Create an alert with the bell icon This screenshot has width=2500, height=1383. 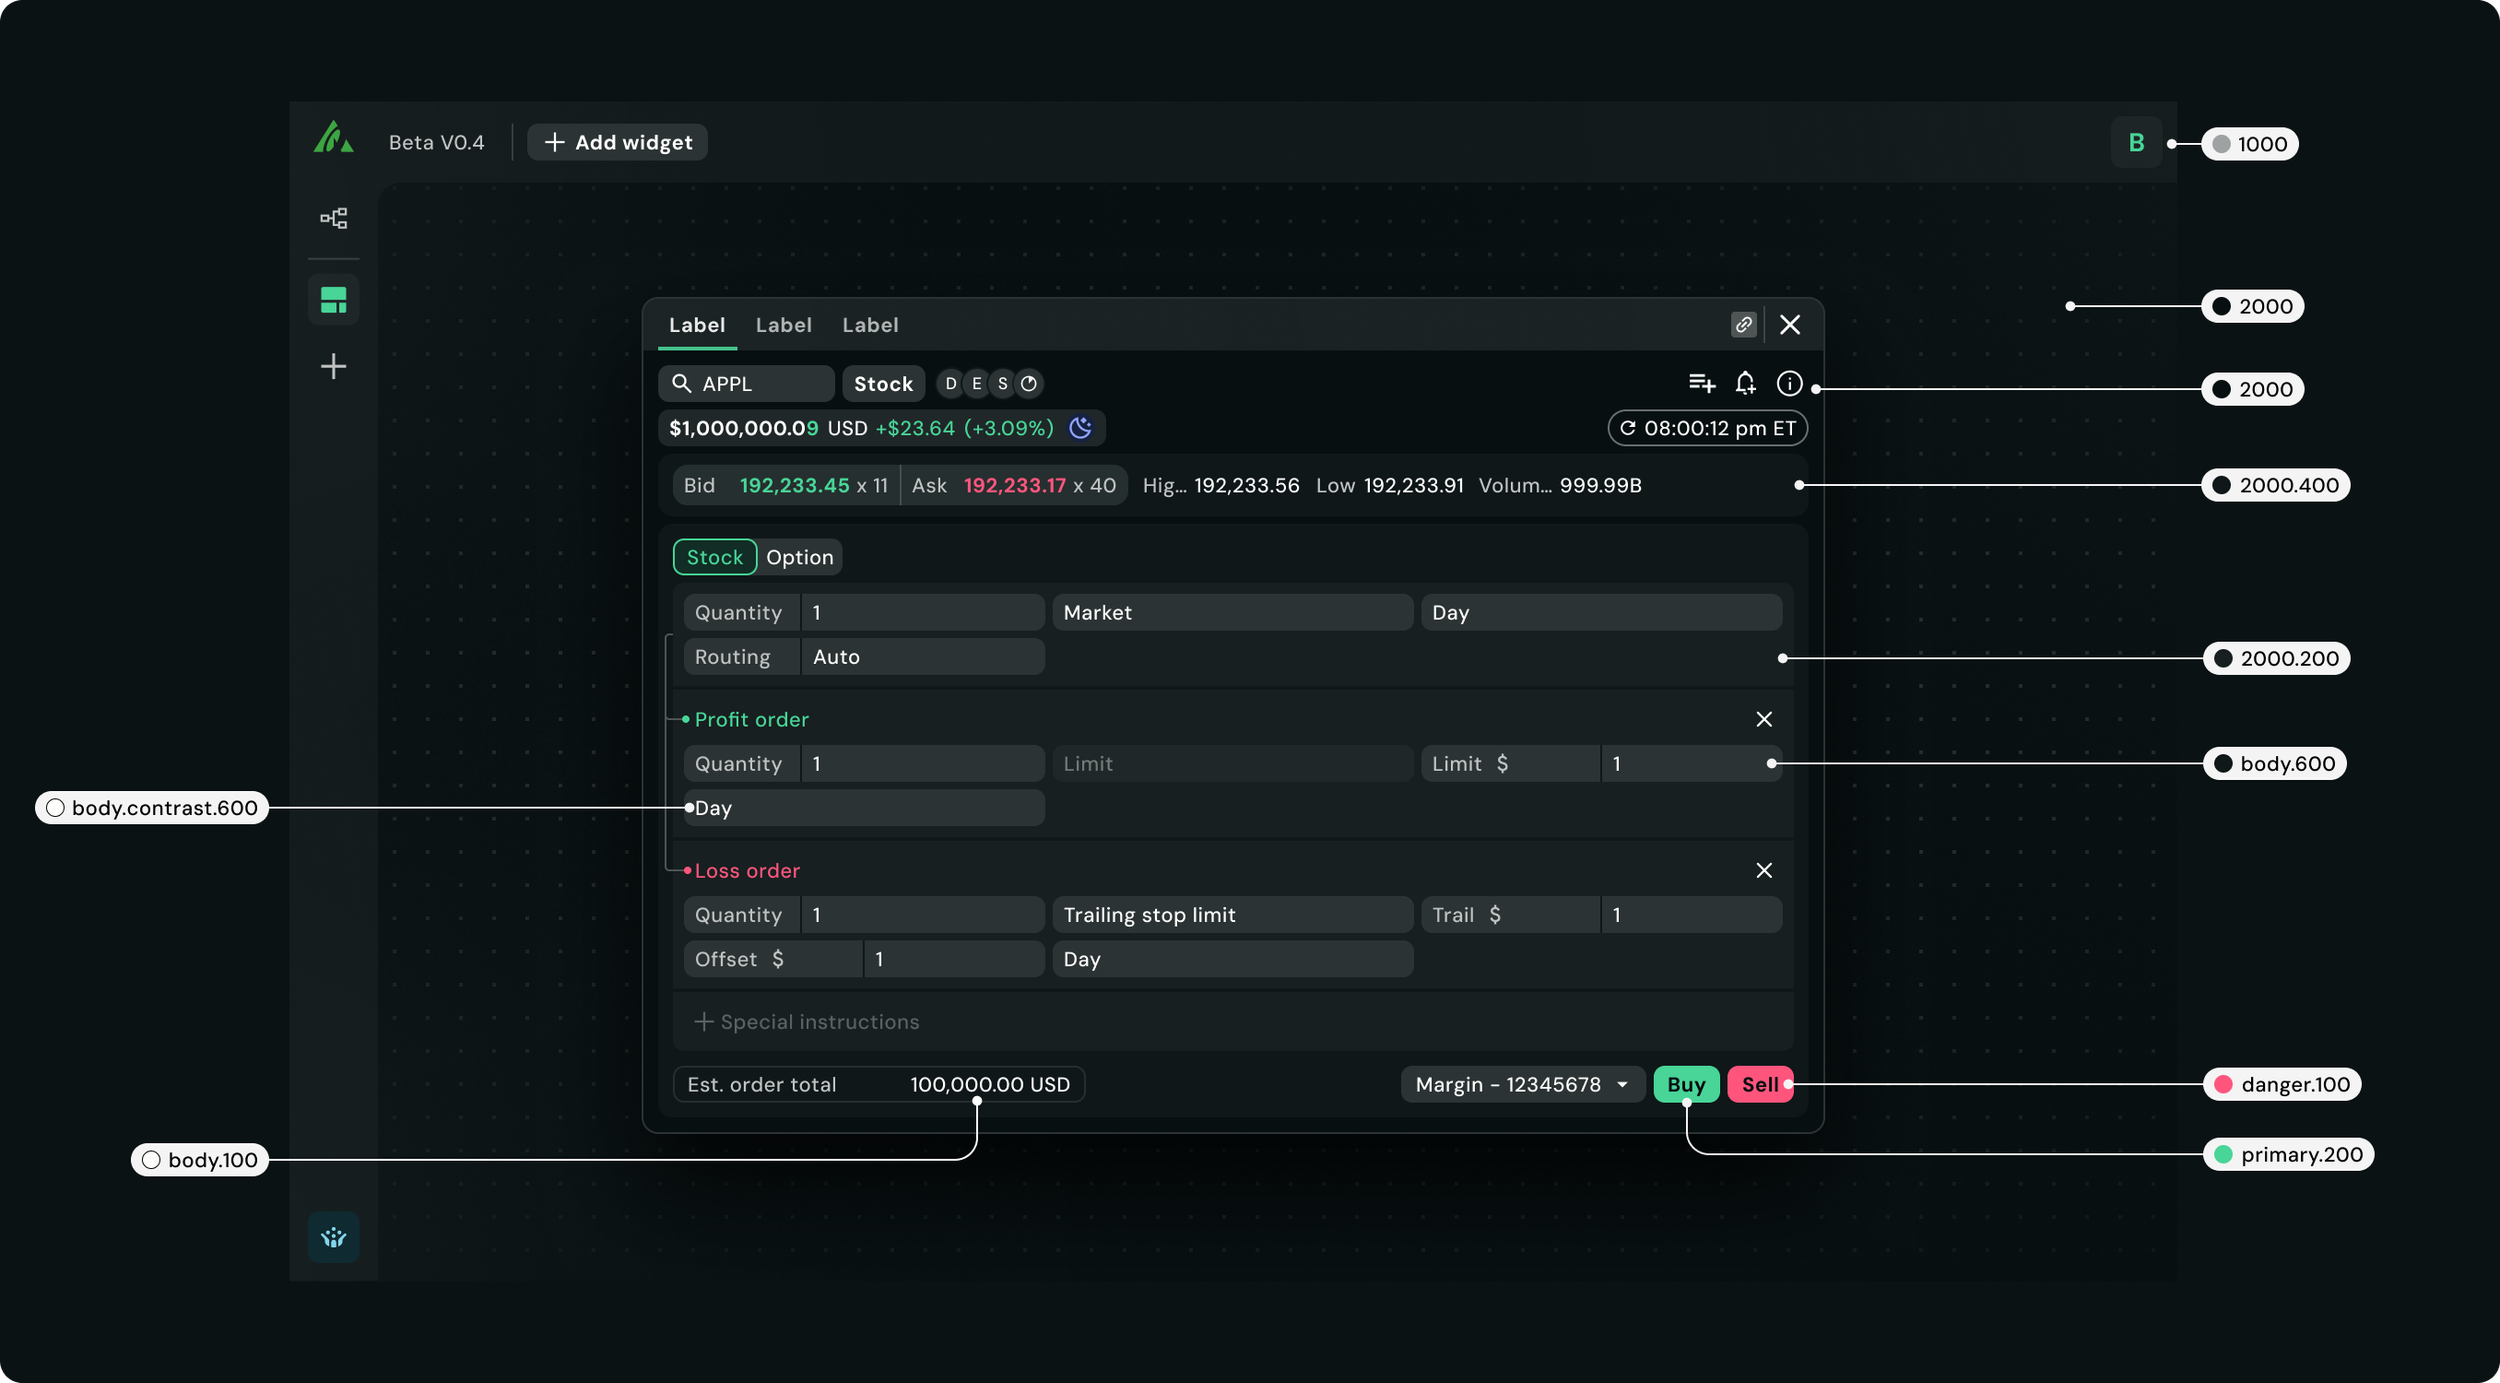1745,383
